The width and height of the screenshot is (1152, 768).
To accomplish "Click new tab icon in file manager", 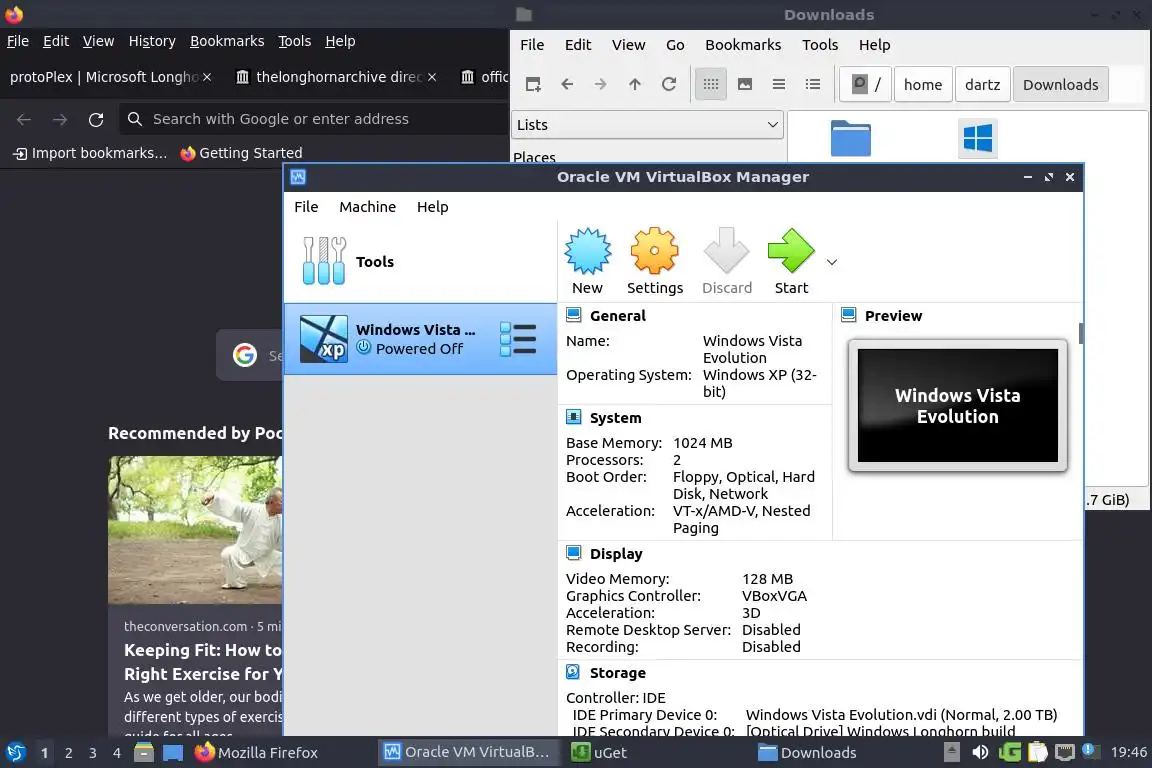I will coord(533,85).
